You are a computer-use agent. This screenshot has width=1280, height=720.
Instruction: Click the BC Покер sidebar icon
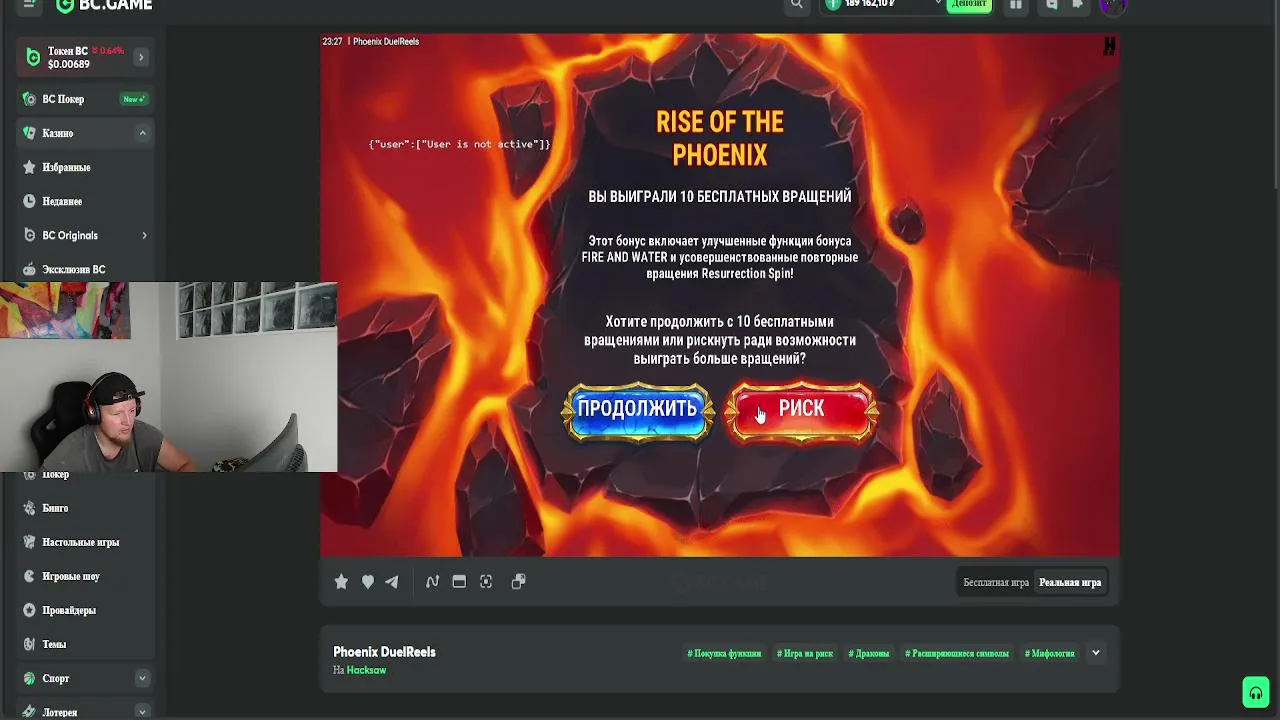29,99
